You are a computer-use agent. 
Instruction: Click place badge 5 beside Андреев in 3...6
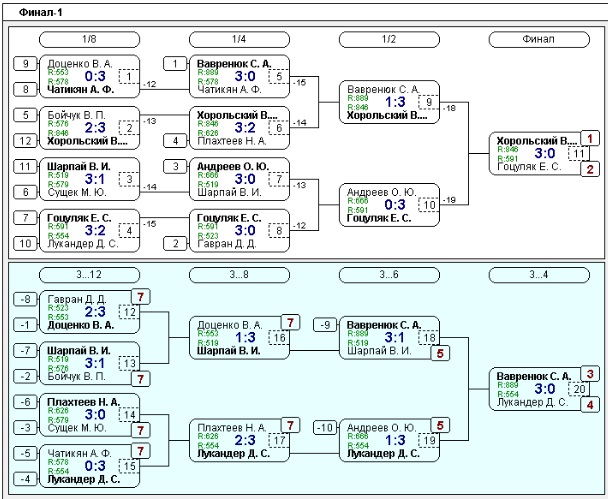(440, 425)
